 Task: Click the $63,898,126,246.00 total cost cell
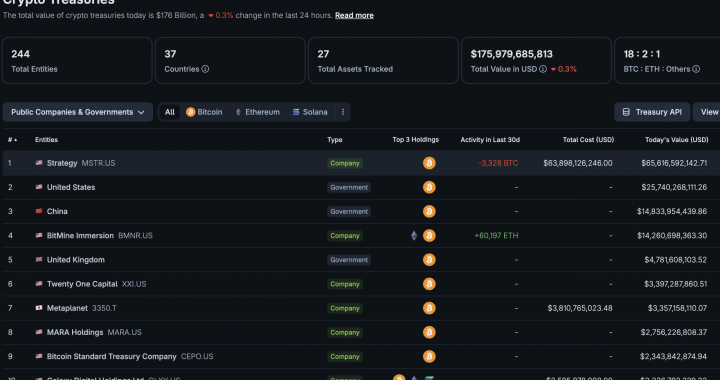click(x=578, y=163)
